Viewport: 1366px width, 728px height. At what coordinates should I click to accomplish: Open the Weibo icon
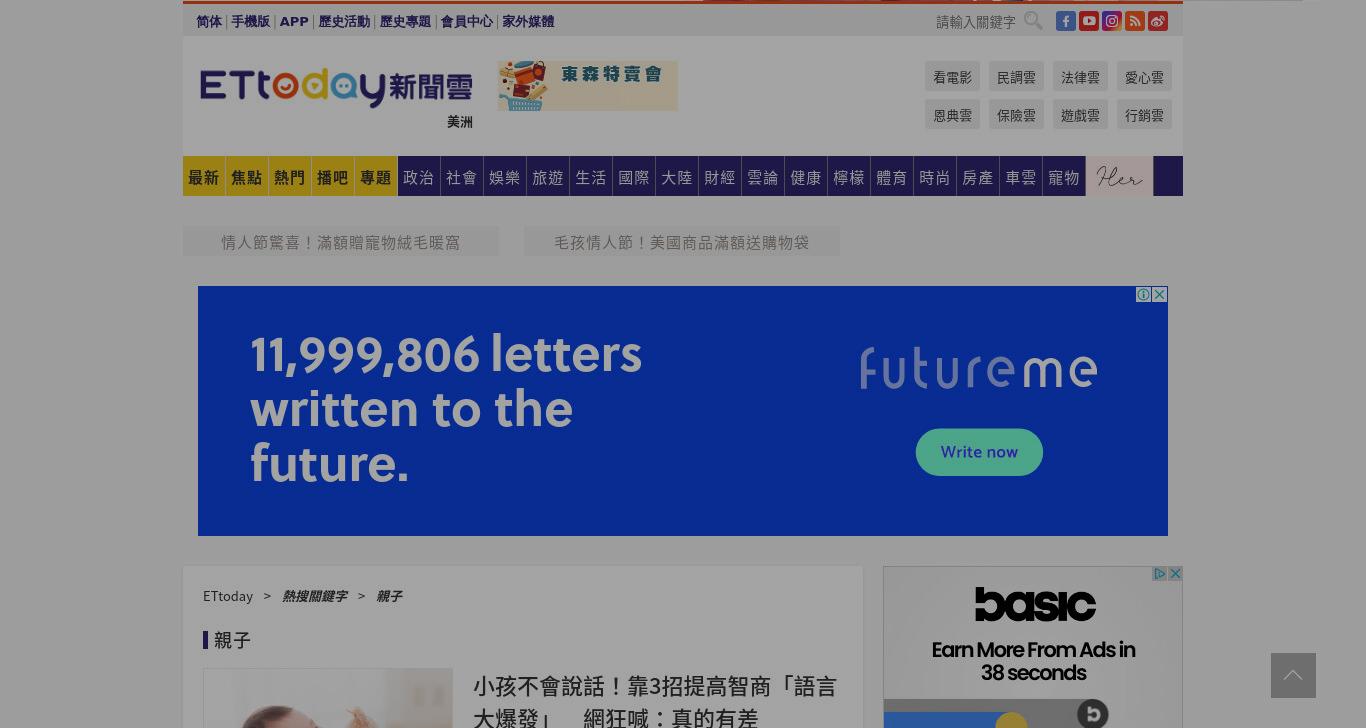click(1158, 21)
